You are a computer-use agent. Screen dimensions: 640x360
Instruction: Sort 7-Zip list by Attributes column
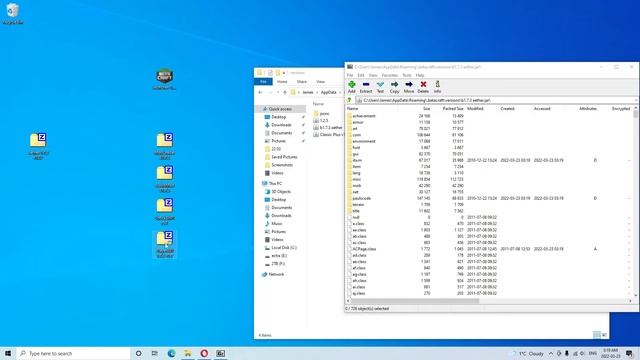(588, 109)
